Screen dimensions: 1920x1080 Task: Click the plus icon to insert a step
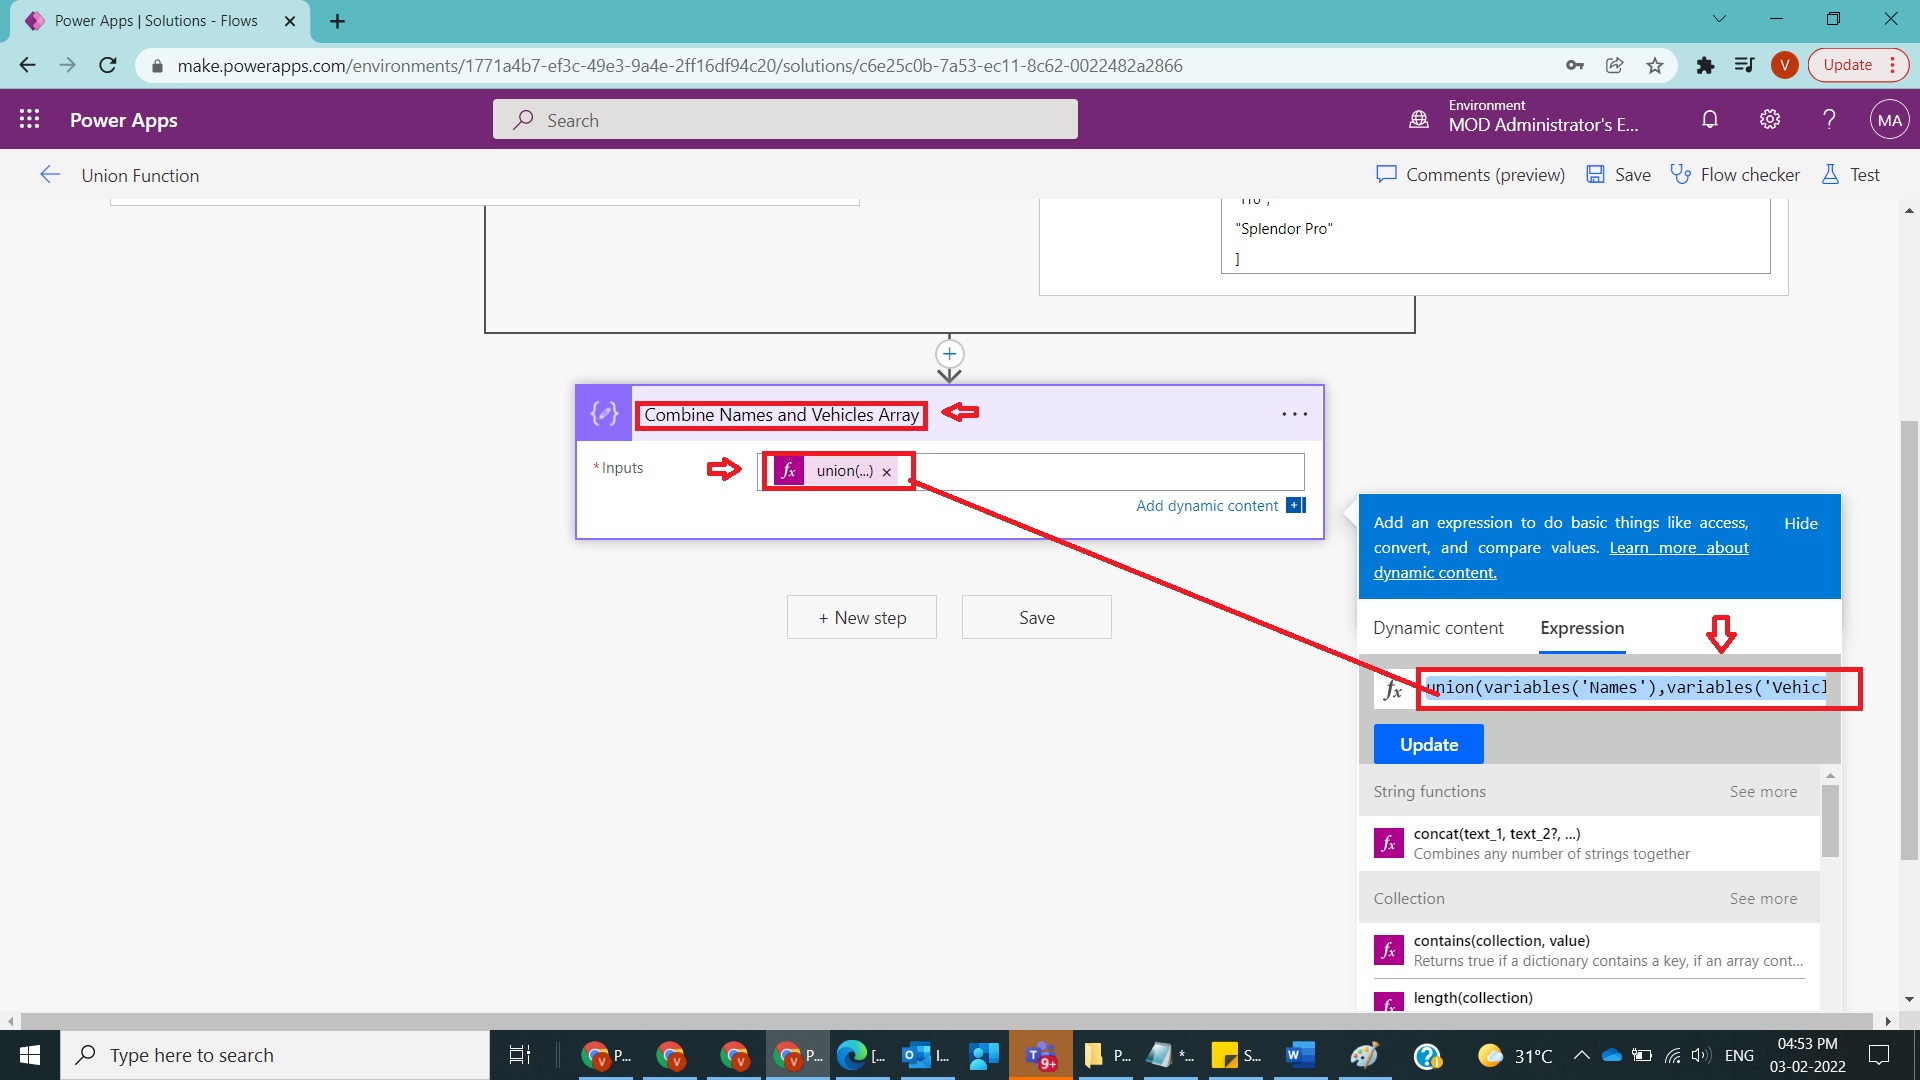tap(949, 354)
